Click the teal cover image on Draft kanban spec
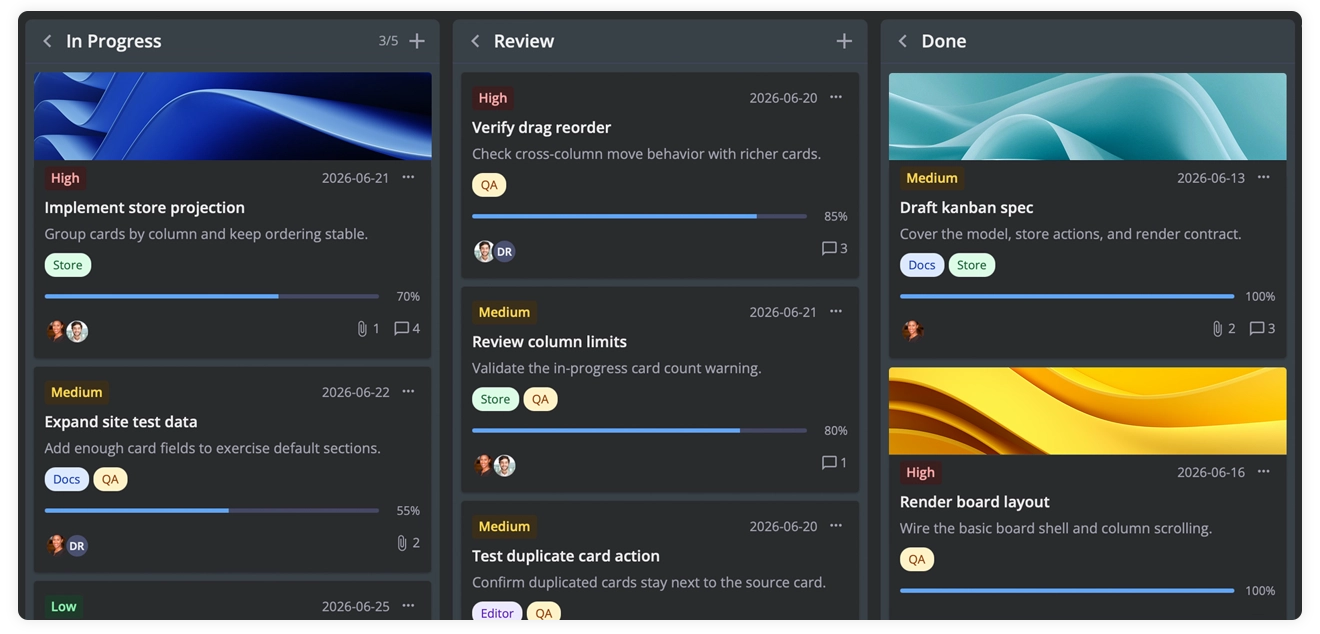The width and height of the screenshot is (1320, 634). click(x=1088, y=116)
